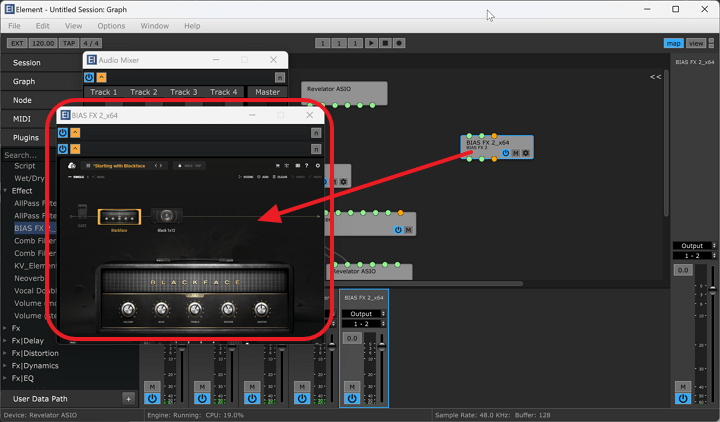Open the Help menu

tap(192, 26)
